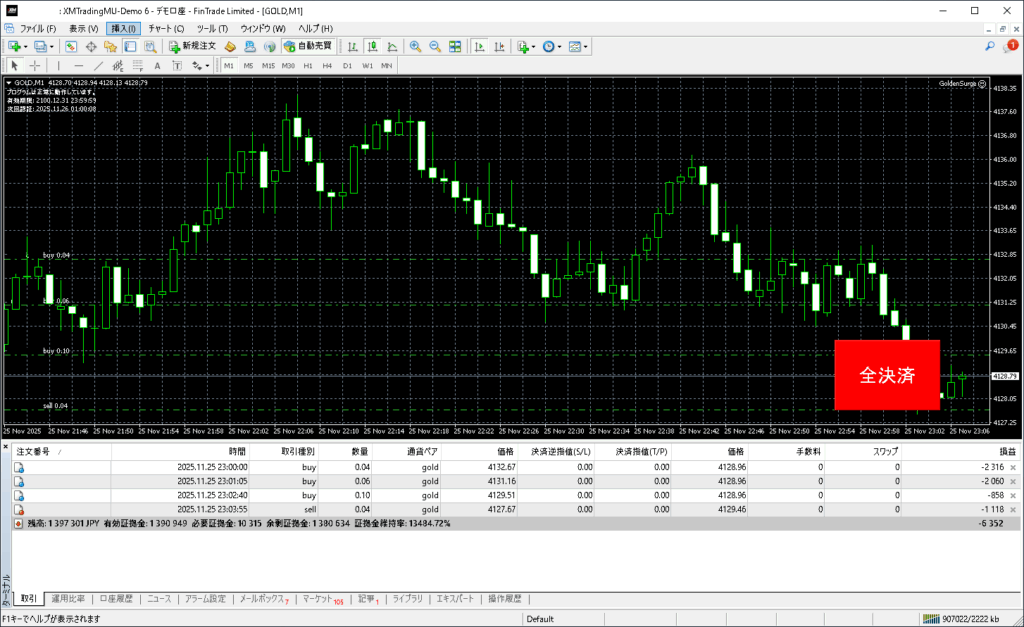Close the 0.10 lot buy order row
Image resolution: width=1024 pixels, height=627 pixels.
(x=1013, y=495)
